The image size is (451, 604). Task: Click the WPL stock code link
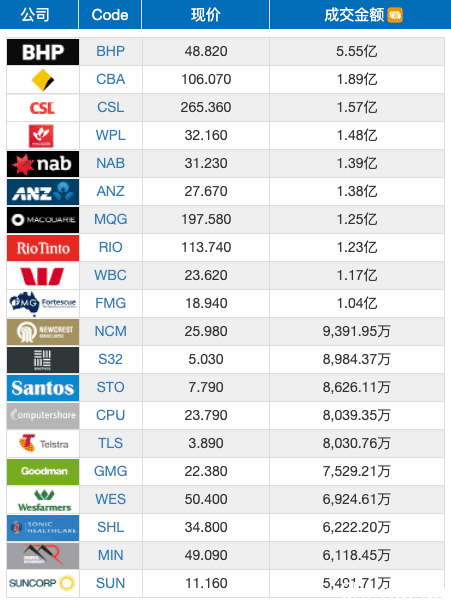111,136
